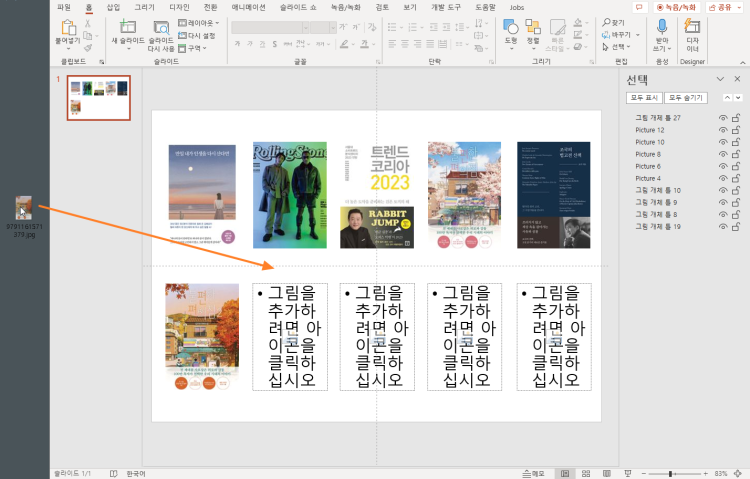Click Find (찾기) in editing group
Viewport: 750px width, 479px height.
coord(614,22)
